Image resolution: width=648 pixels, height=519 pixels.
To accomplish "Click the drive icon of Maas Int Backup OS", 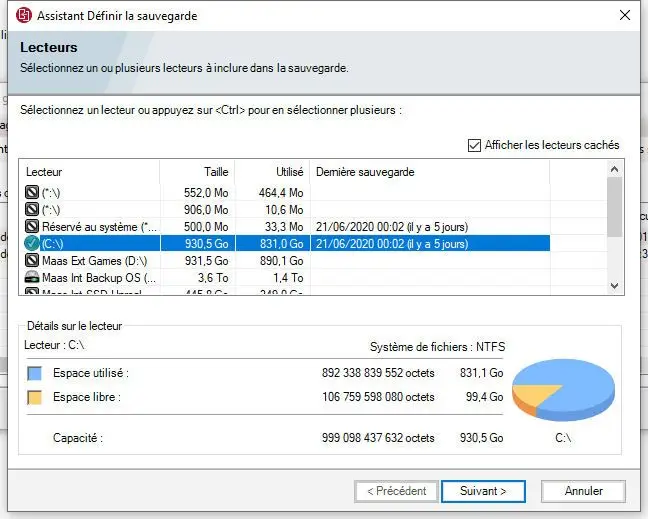I will (x=32, y=277).
